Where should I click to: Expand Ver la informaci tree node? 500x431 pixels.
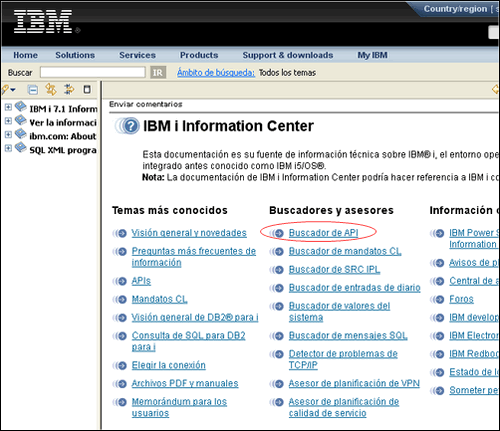pos(8,121)
